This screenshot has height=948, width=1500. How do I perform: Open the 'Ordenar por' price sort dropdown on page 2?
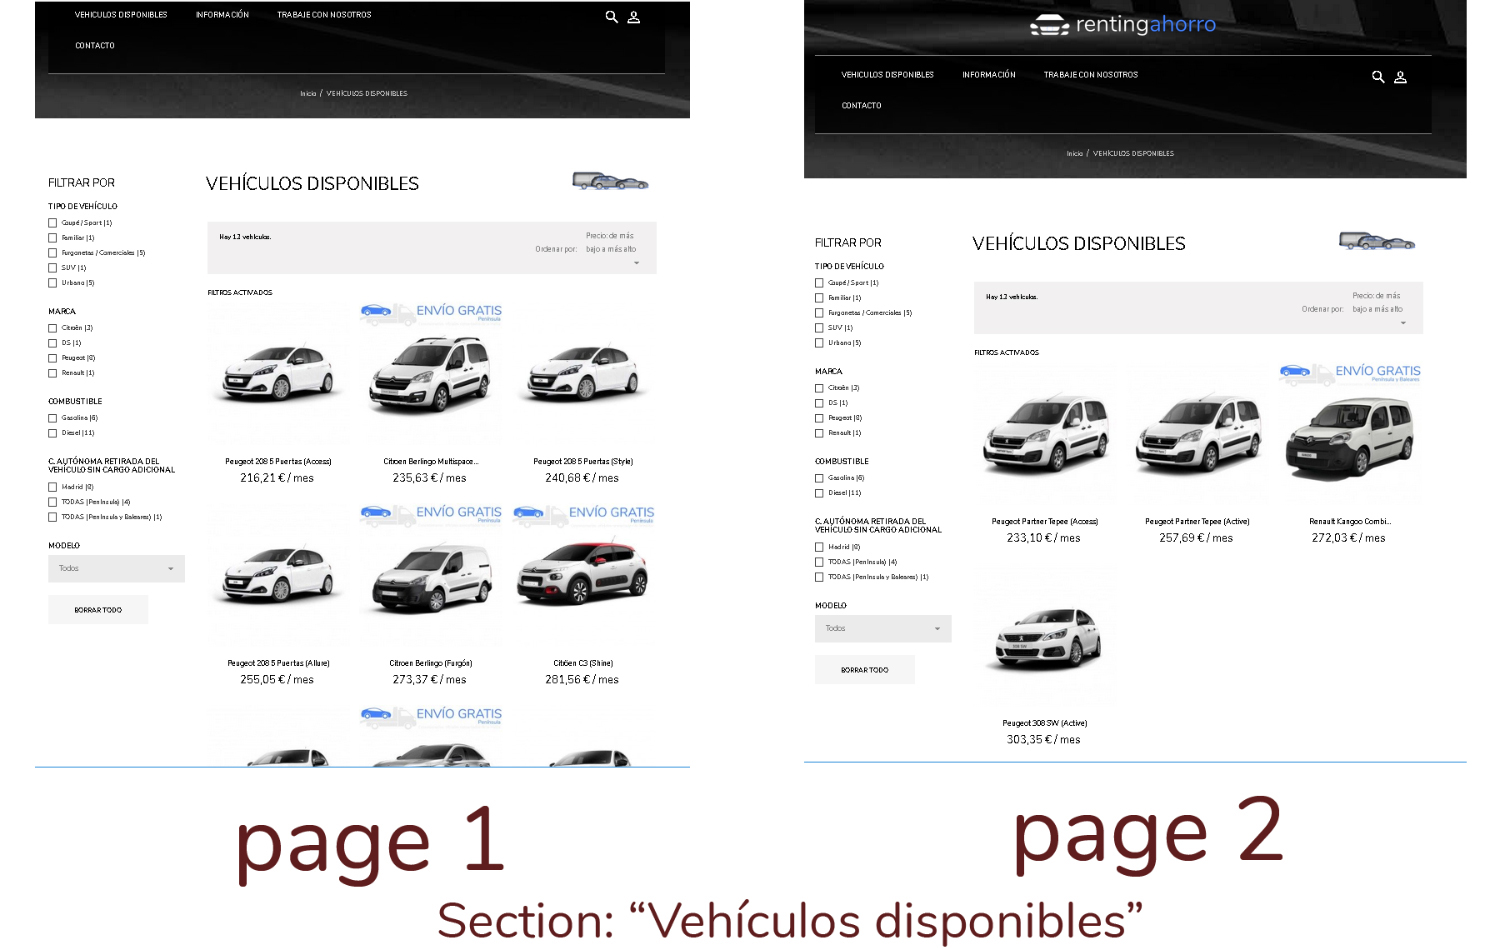pos(1377,309)
